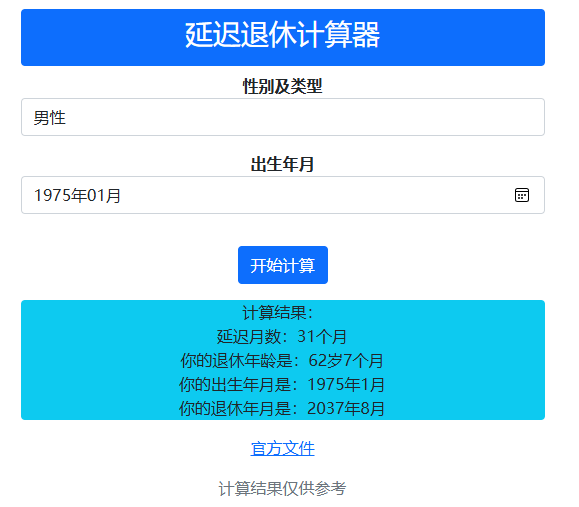
Task: Click the 出生年月 label
Action: point(282,164)
